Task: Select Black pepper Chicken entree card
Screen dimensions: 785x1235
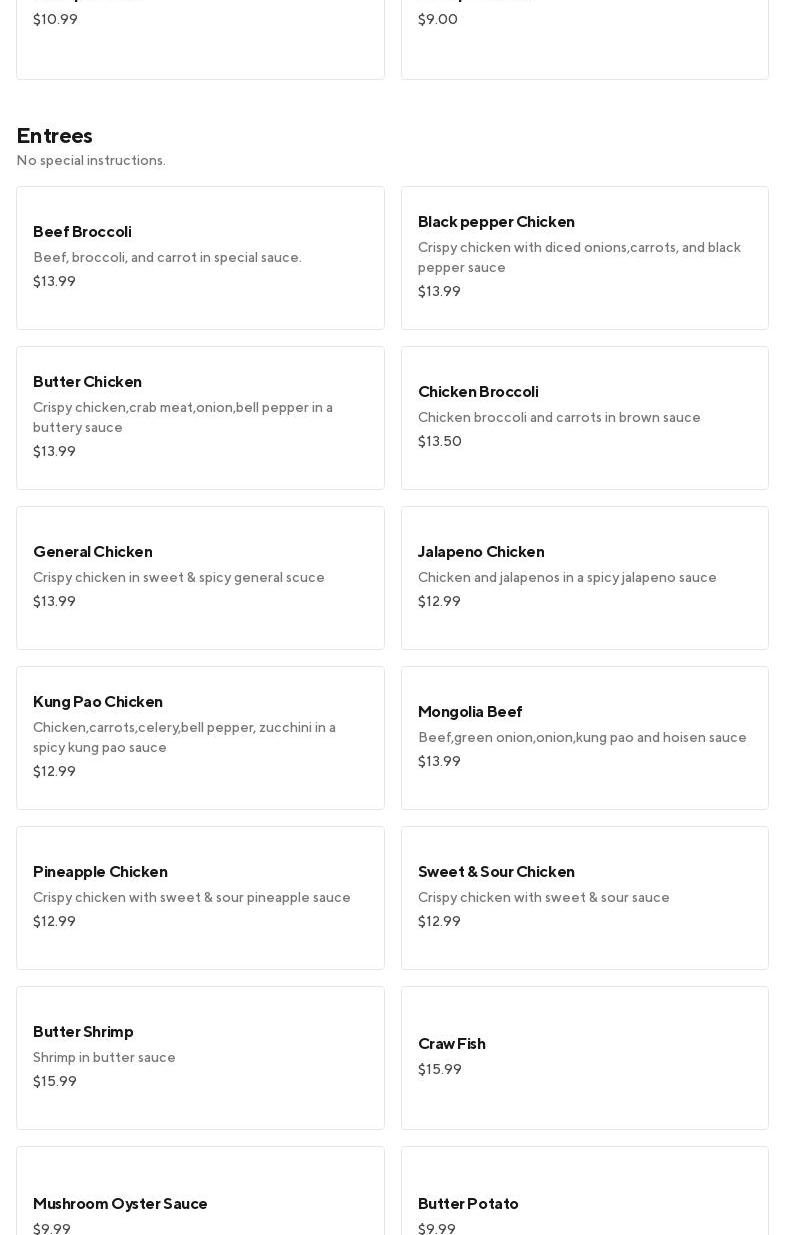Action: 584,257
